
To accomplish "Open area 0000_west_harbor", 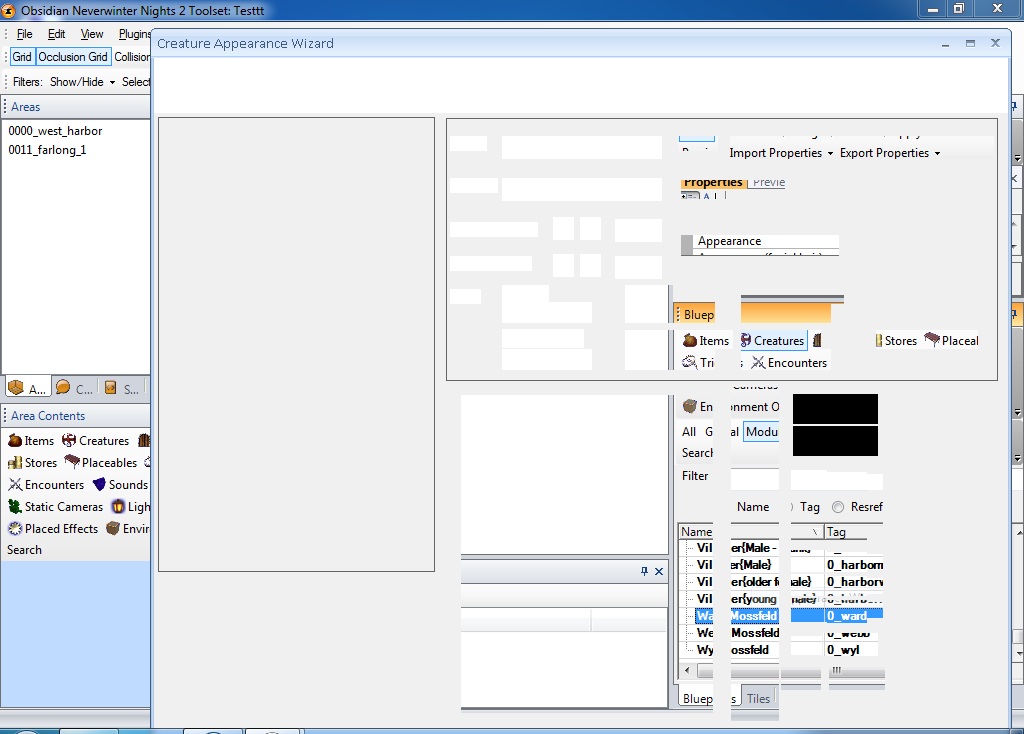I will (56, 131).
